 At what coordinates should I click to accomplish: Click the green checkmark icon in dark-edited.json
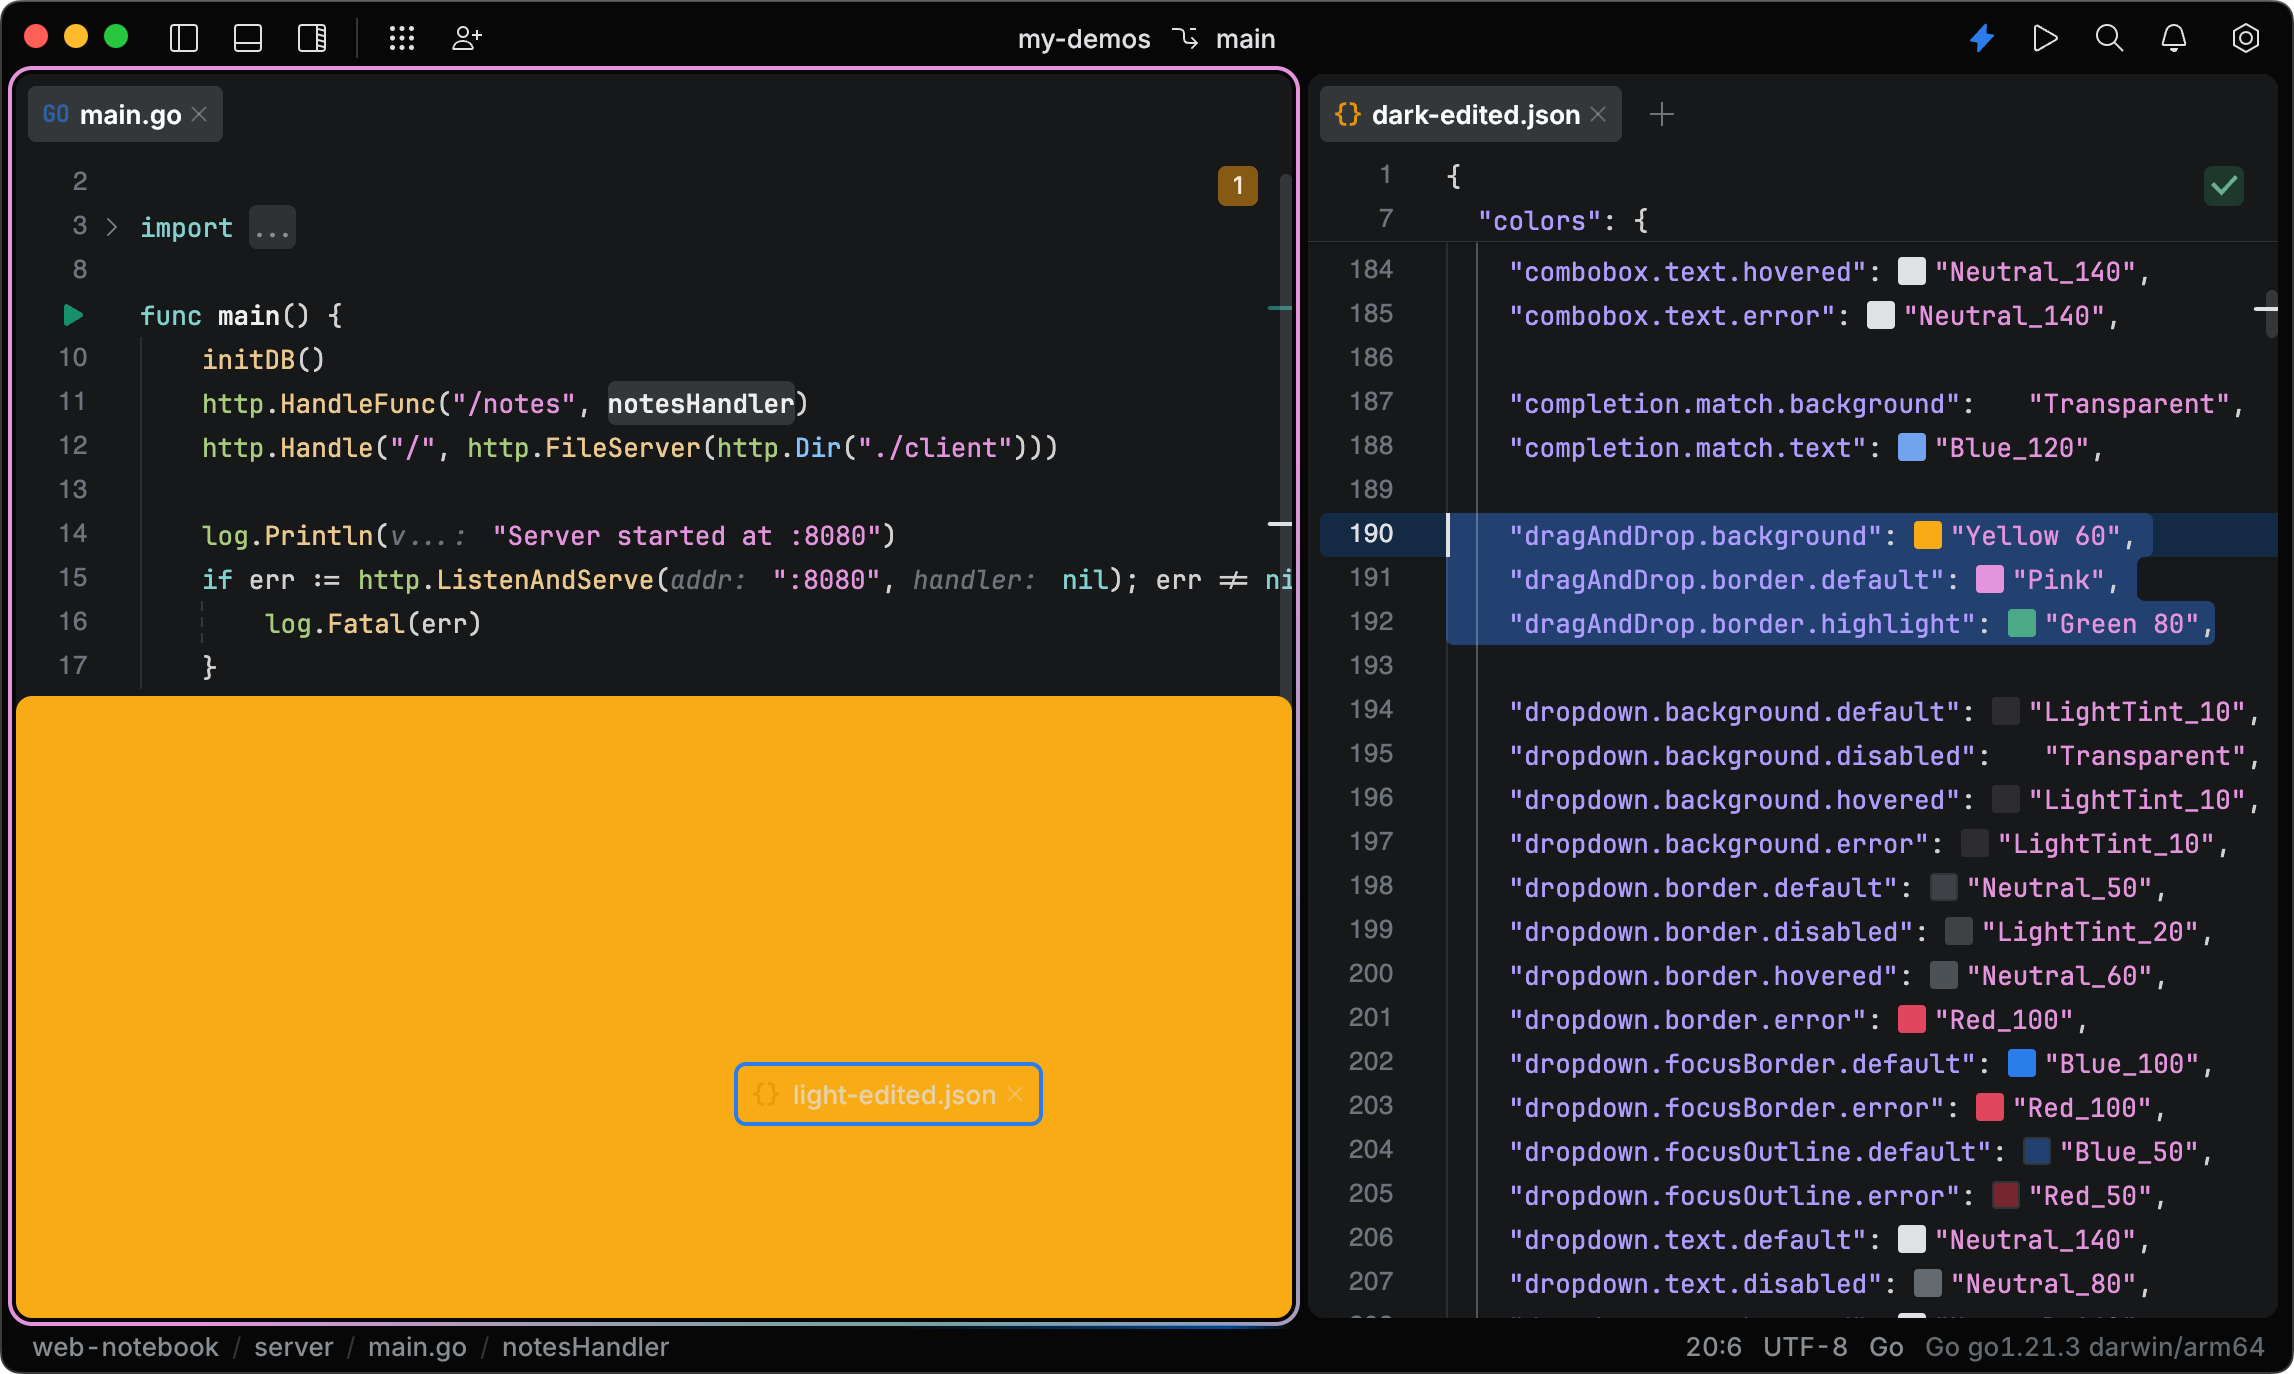[2223, 186]
